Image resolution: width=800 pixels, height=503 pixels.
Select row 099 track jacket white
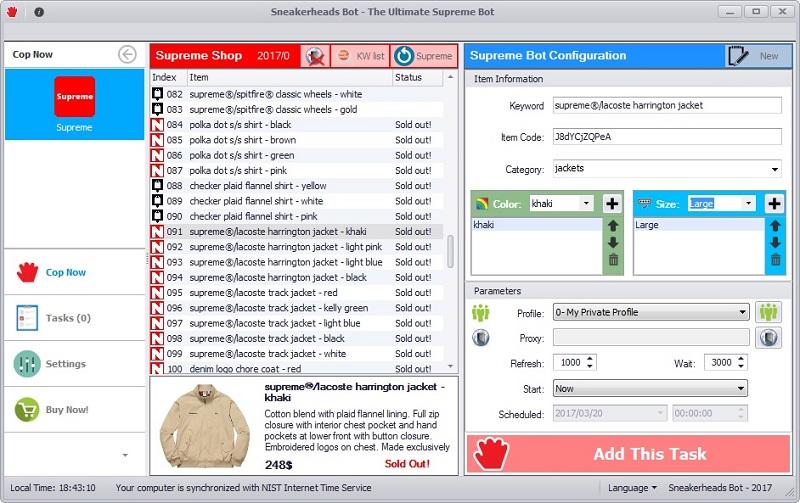pyautogui.click(x=297, y=354)
